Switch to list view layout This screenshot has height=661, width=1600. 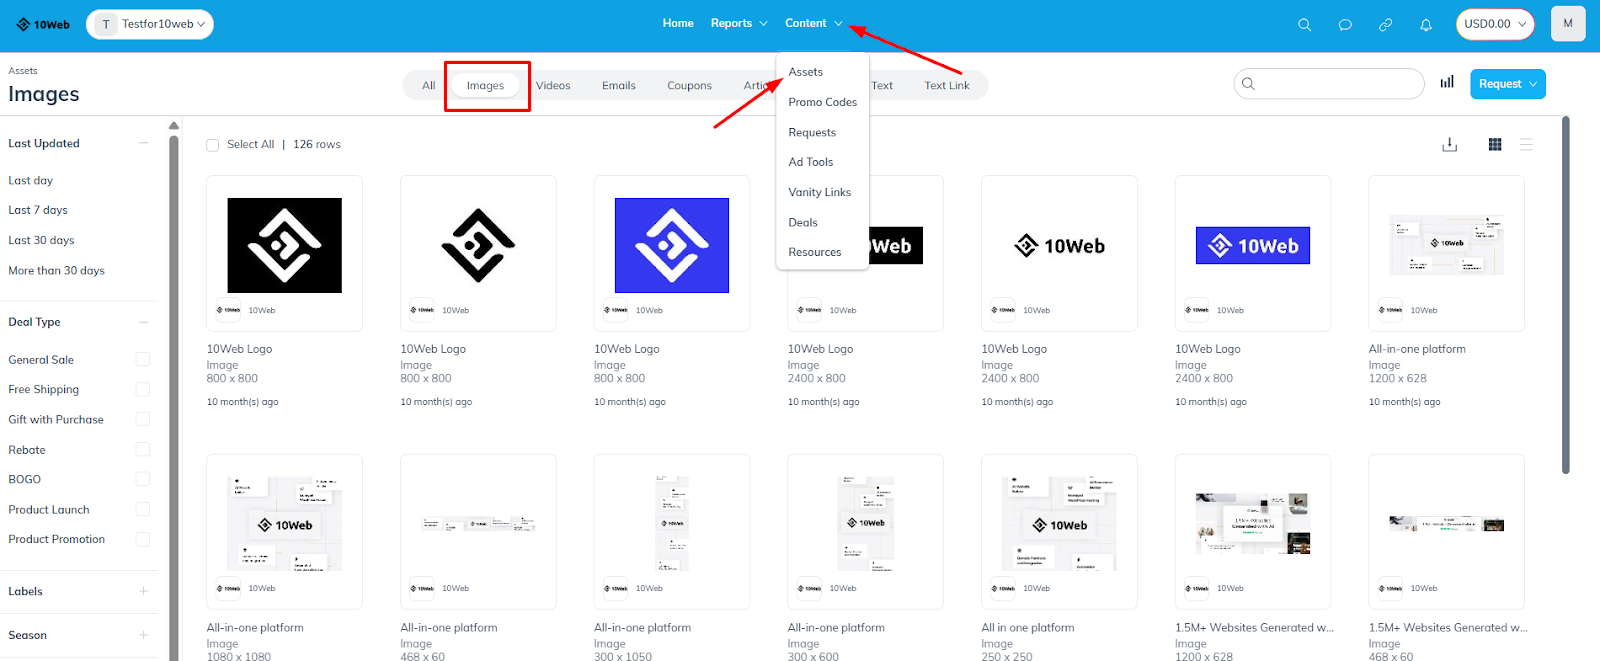[x=1526, y=145]
